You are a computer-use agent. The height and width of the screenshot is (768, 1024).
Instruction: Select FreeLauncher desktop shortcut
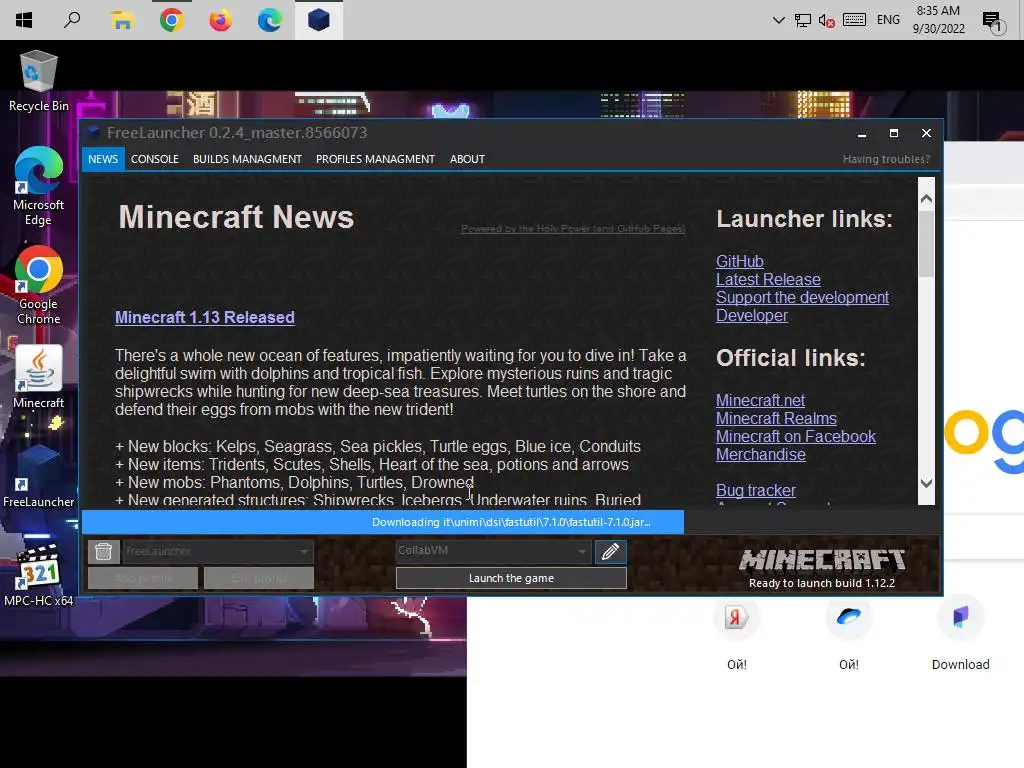click(39, 477)
